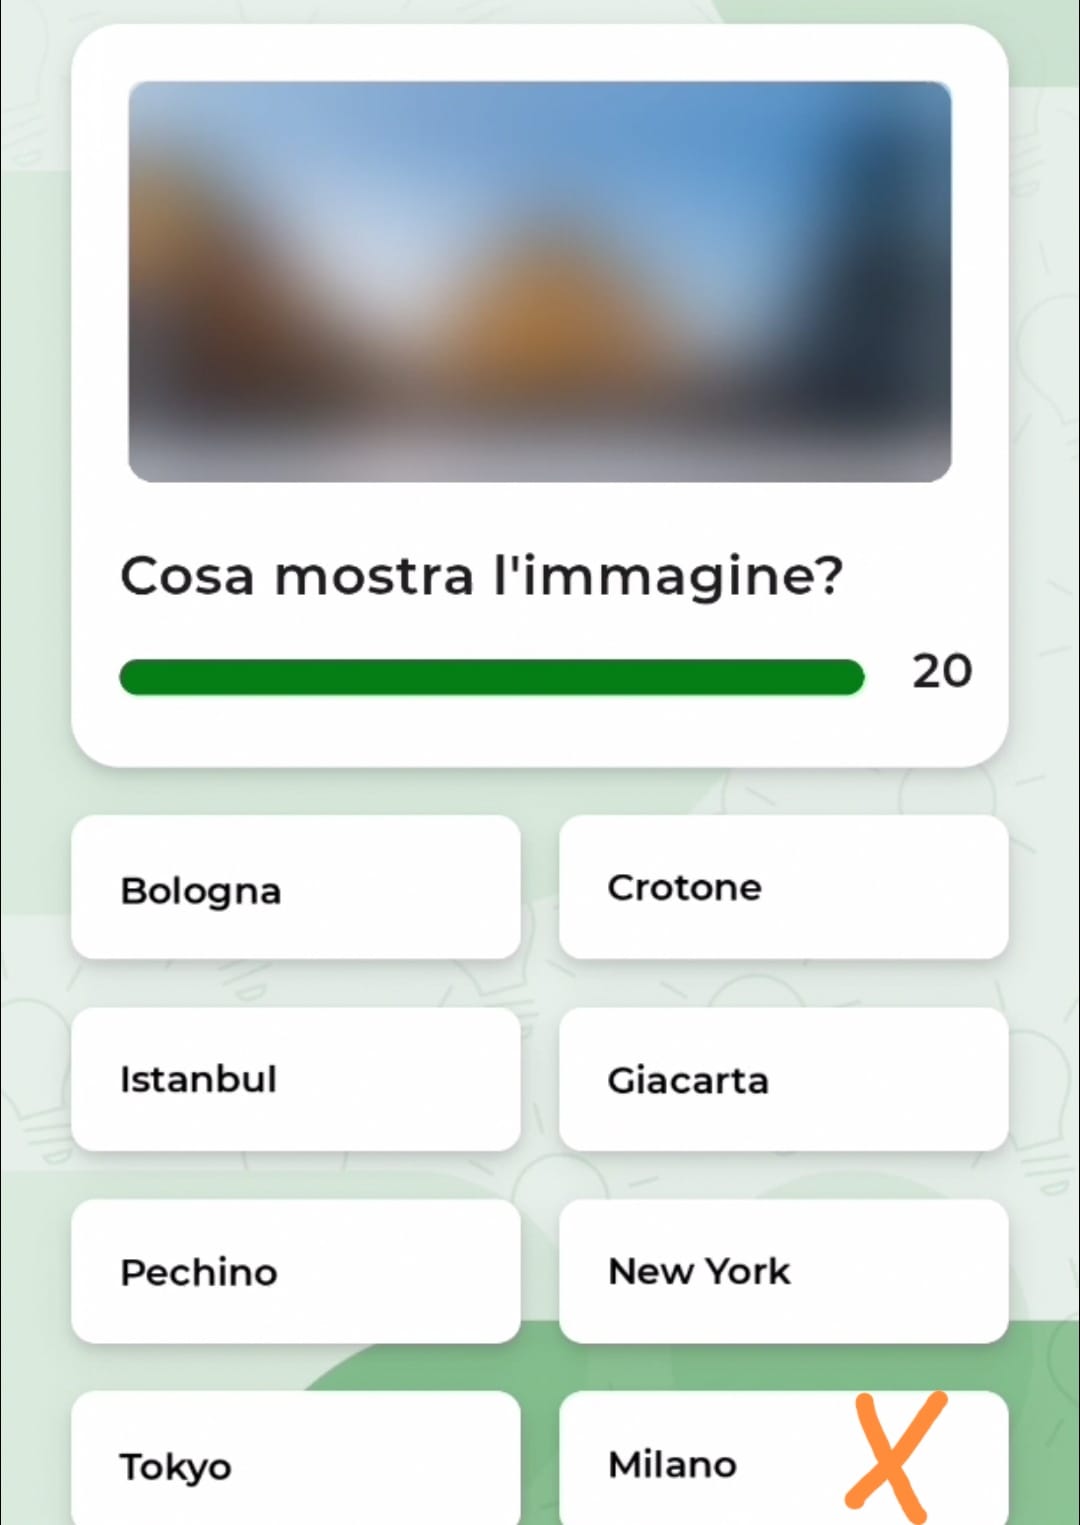Pick the Chinese capital answer option
This screenshot has height=1525, width=1080.
tap(295, 1271)
